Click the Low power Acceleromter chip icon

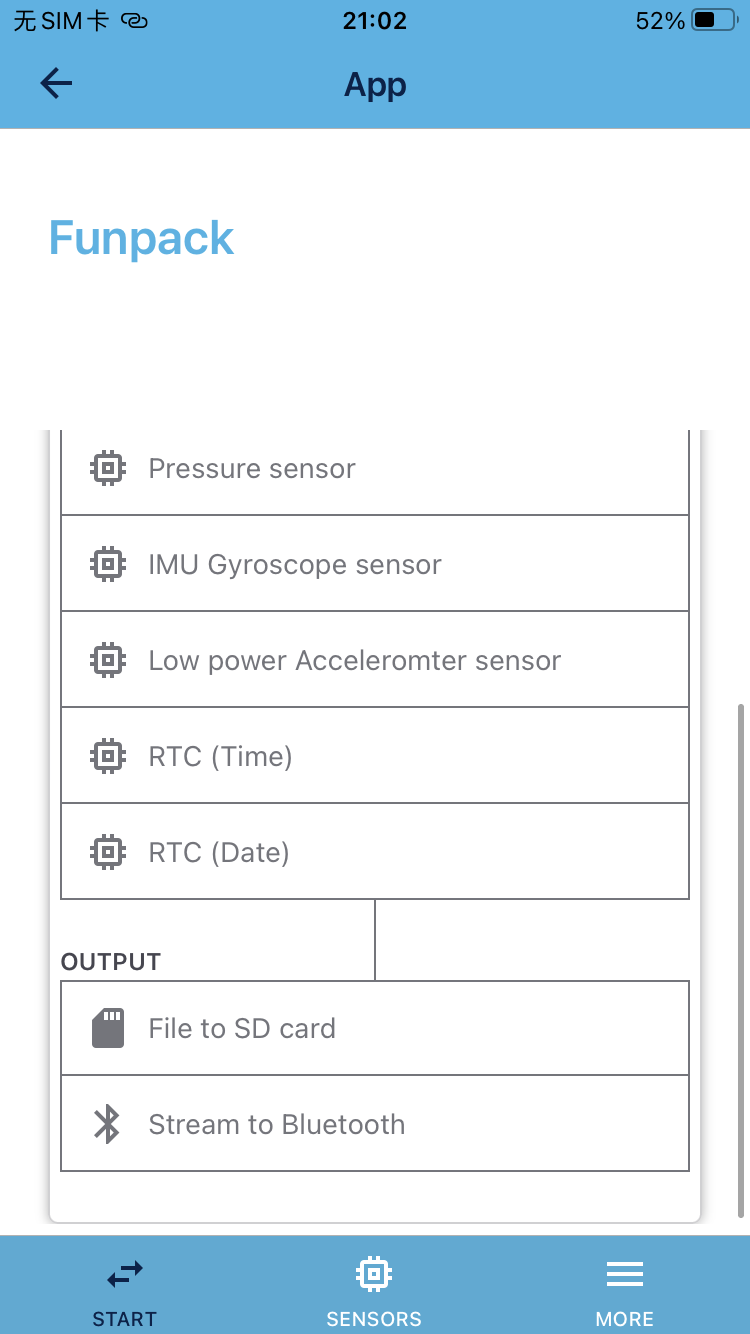click(x=108, y=660)
